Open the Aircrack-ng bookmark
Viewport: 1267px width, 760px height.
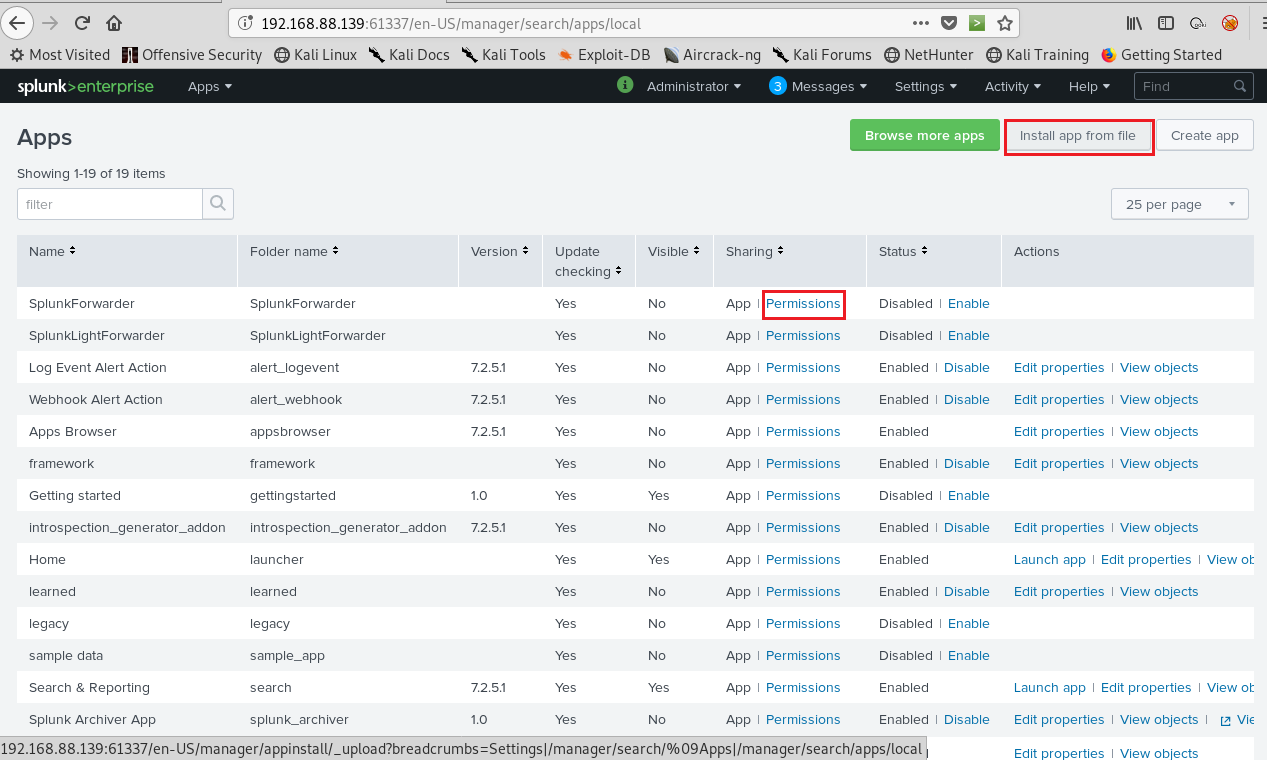713,55
